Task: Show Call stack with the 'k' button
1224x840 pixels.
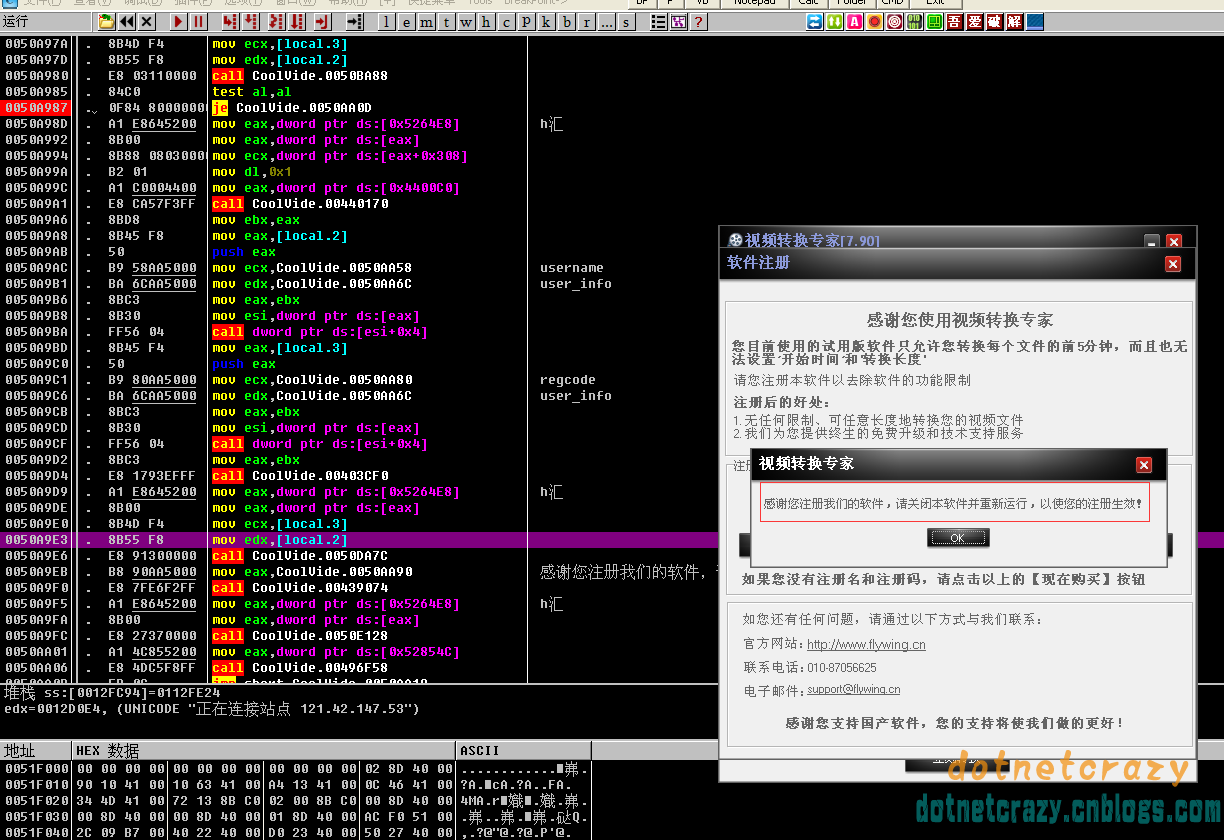Action: click(547, 21)
